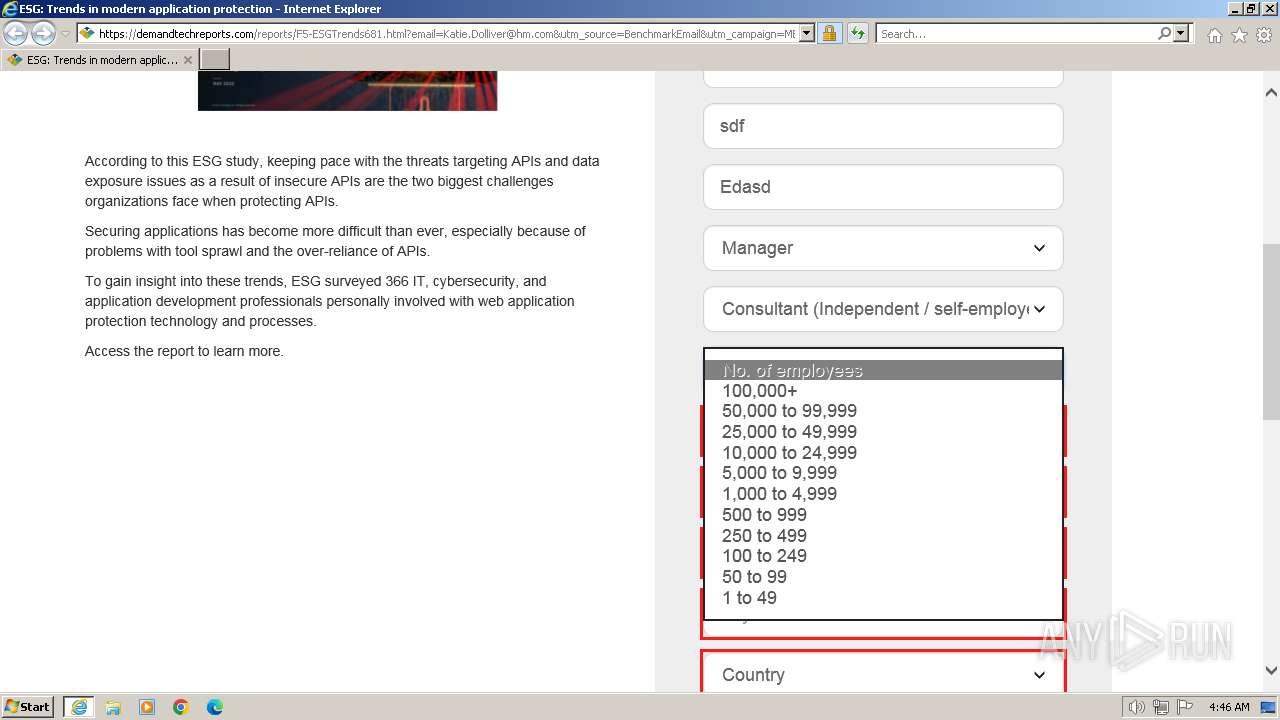Click the Action Center flag tray icon
Screen dimensions: 1280x720
(1185, 707)
